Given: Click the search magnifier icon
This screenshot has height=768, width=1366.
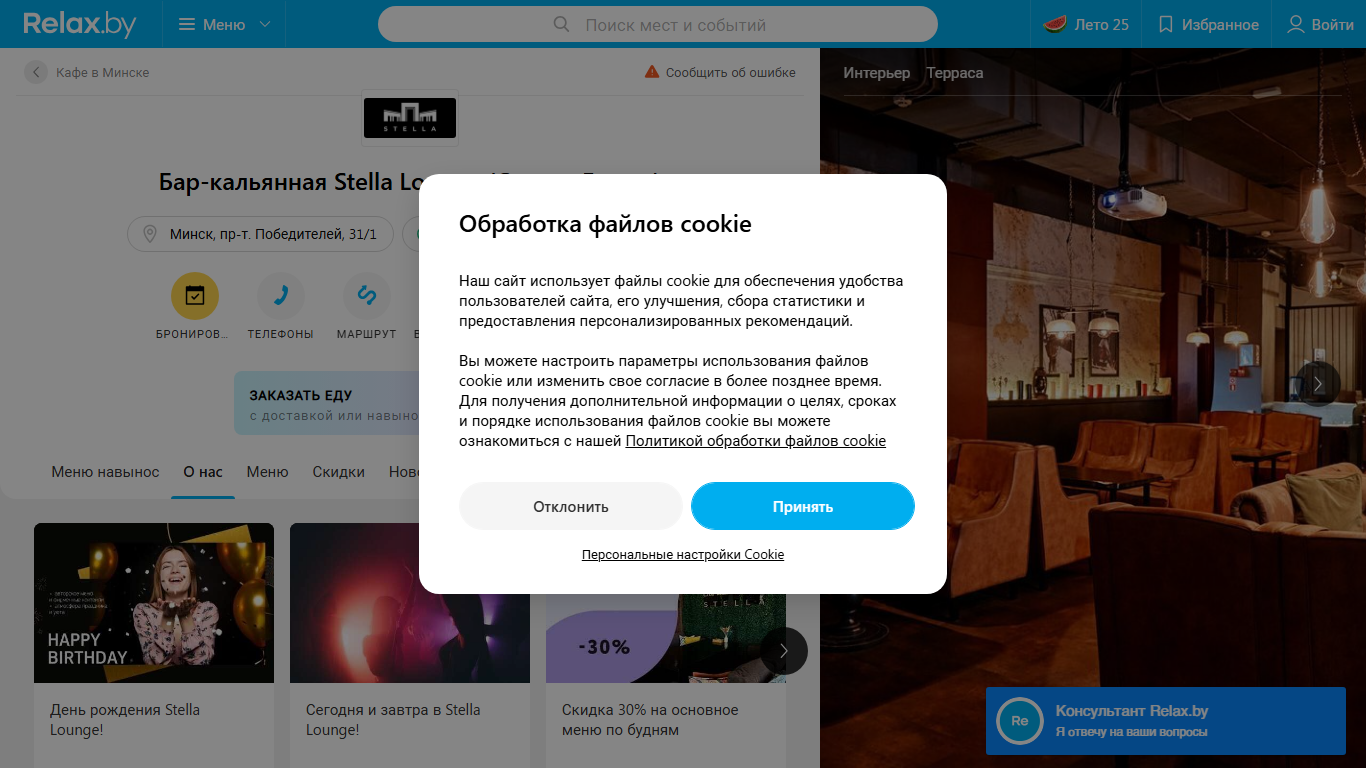Looking at the screenshot, I should point(561,24).
